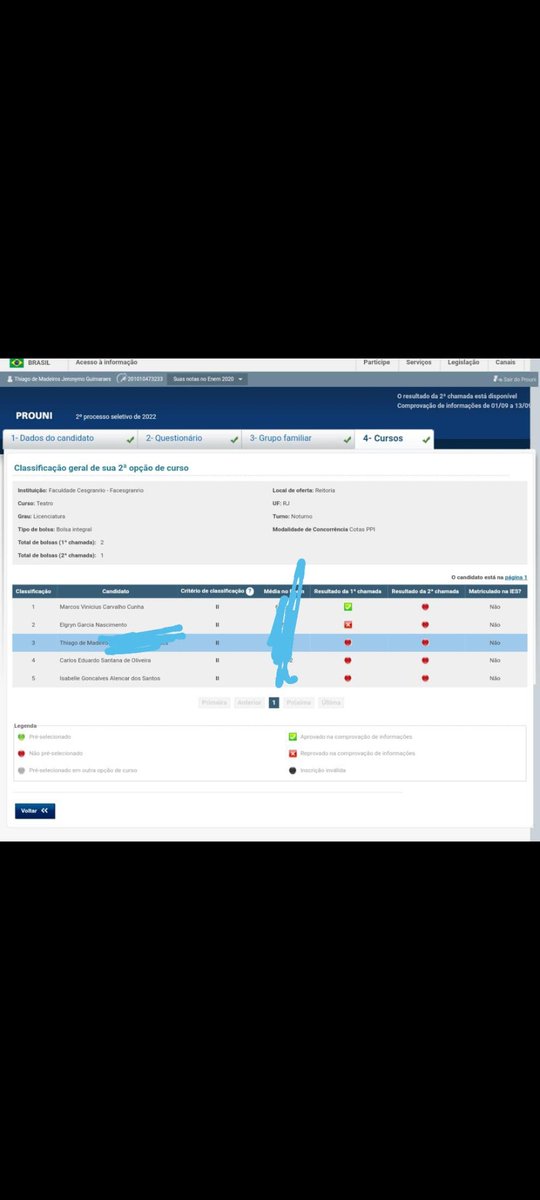Image resolution: width=540 pixels, height=1200 pixels.
Task: Click the Última pagination button
Action: point(331,702)
